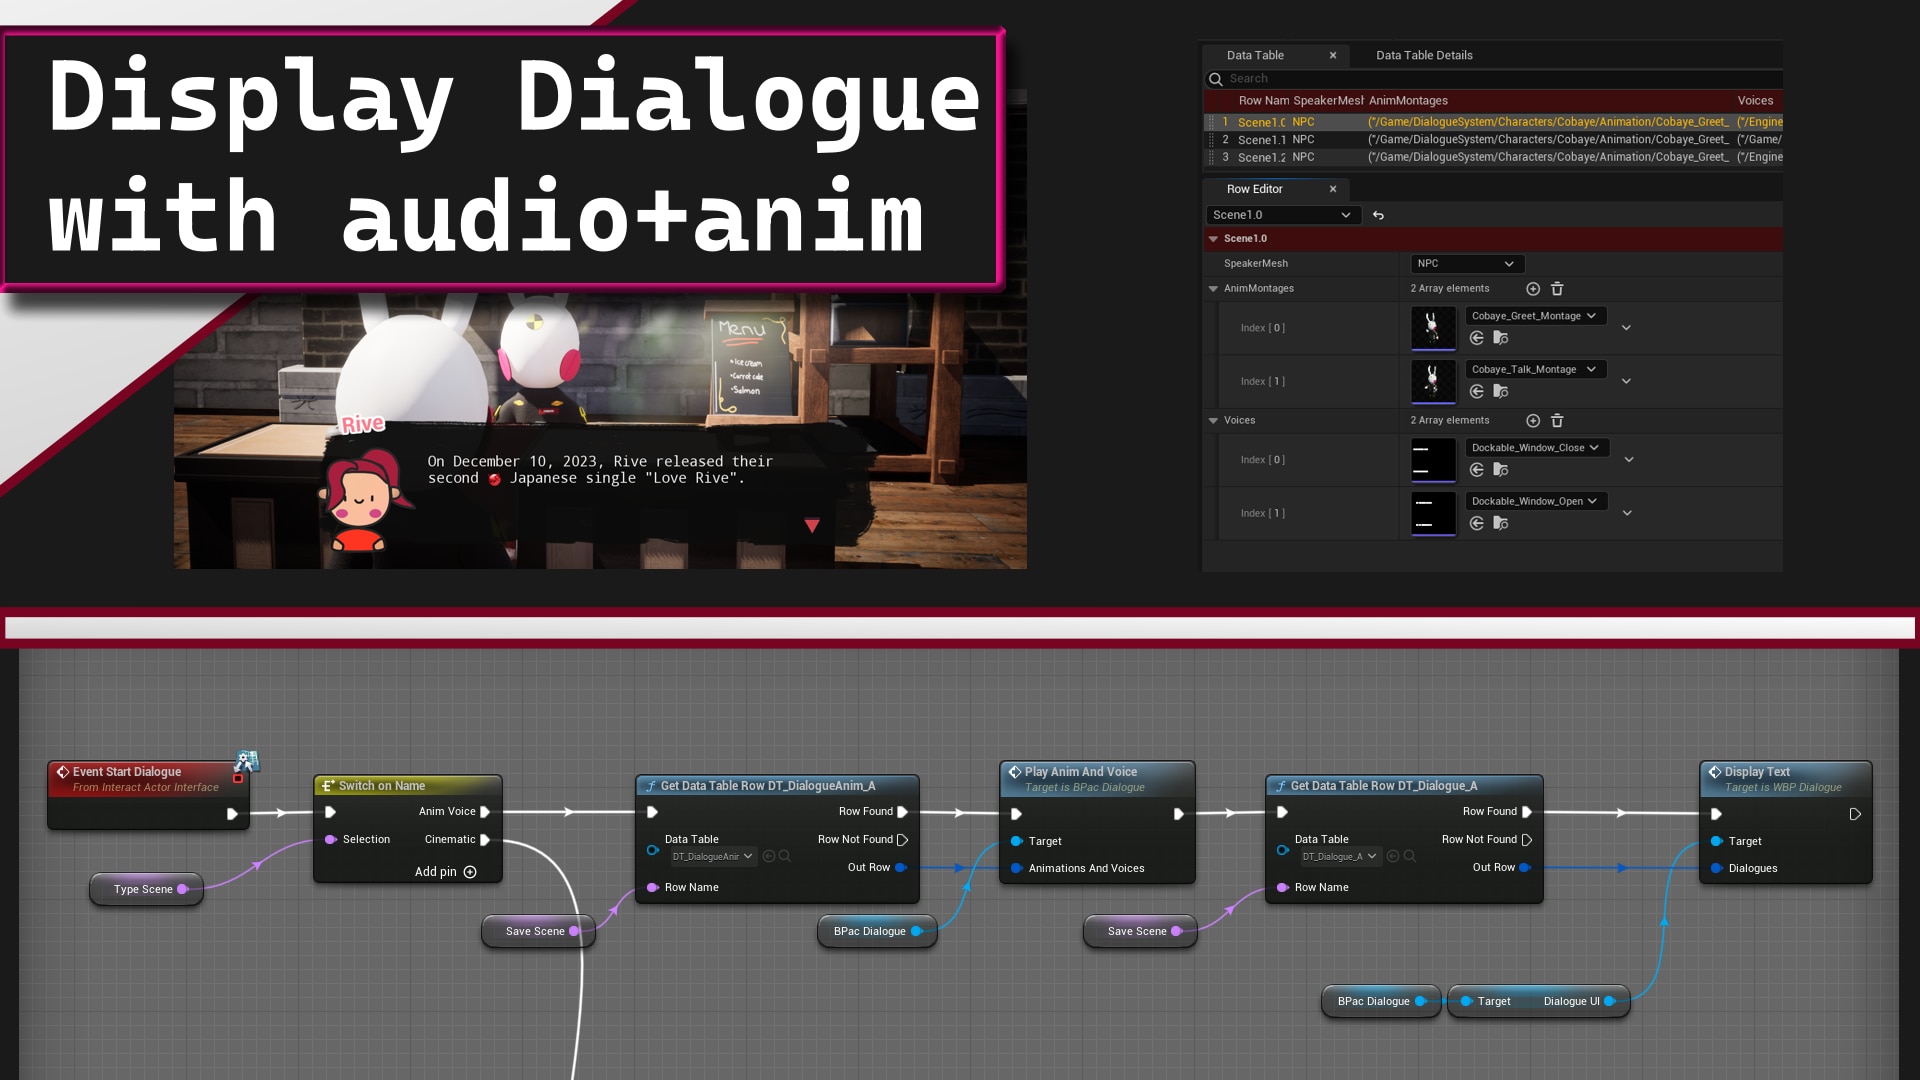The image size is (1920, 1080).
Task: Click the search magnifier in Data Table panel
Action: pos(1216,78)
